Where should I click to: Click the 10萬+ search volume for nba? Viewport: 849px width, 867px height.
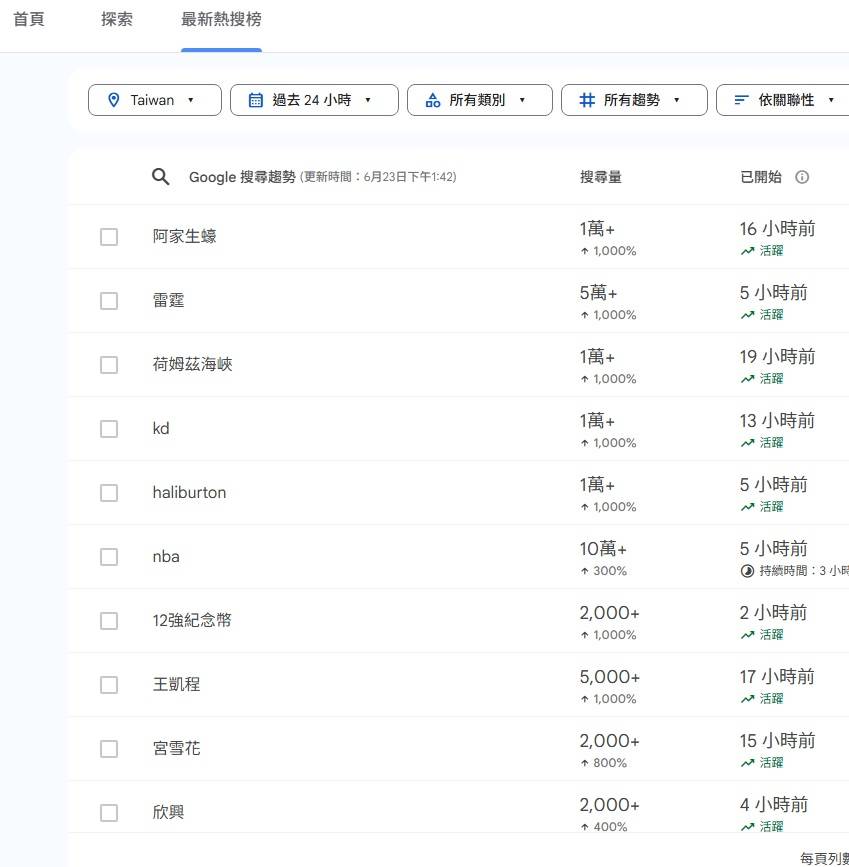[603, 549]
